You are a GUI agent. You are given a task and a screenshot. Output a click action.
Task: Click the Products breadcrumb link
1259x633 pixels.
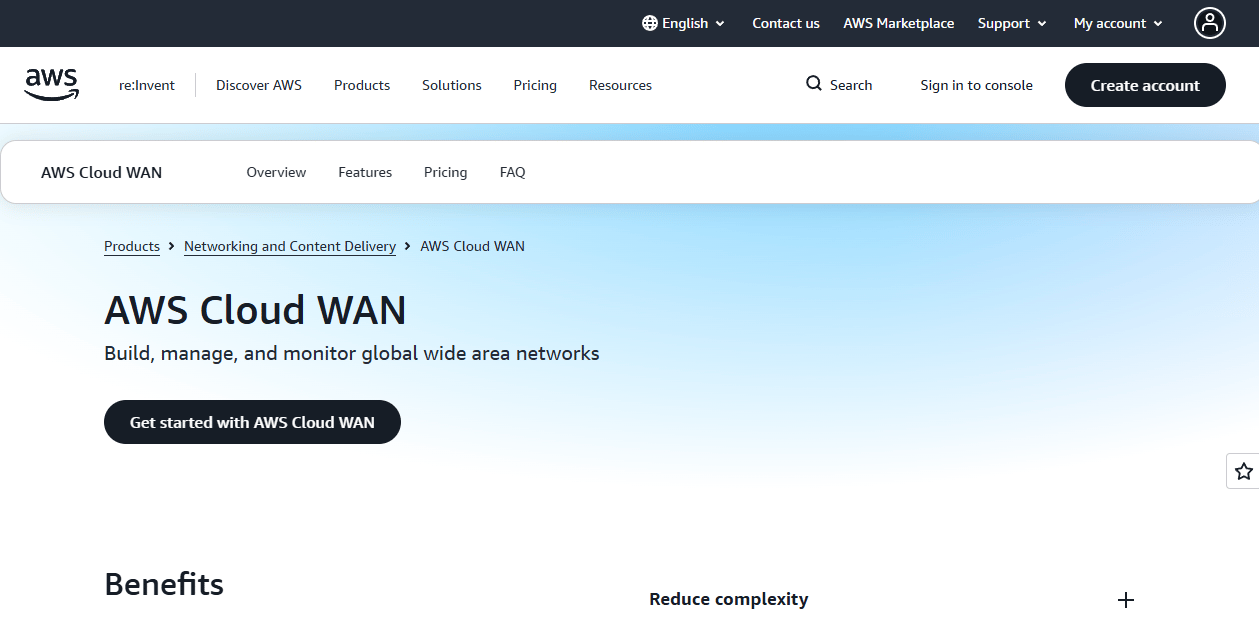click(x=132, y=246)
